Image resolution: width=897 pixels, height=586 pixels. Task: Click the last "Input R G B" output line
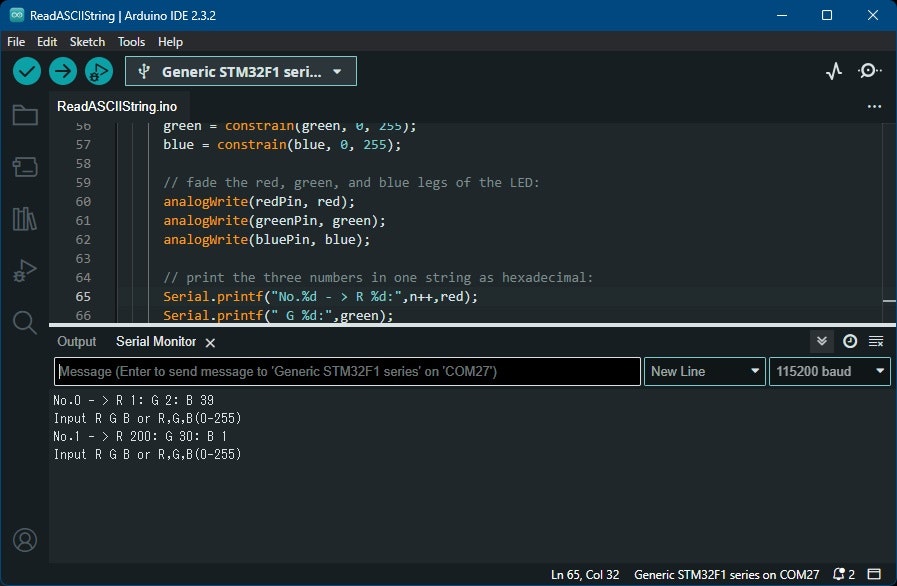pos(148,454)
